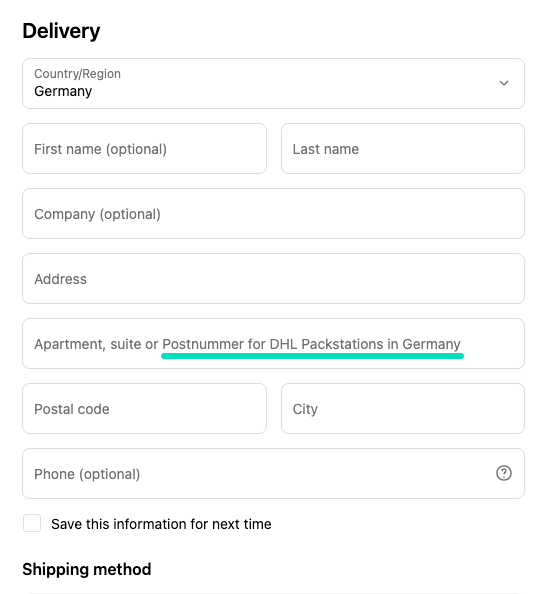This screenshot has height=594, width=549.
Task: Click the Phone (optional) field
Action: pyautogui.click(x=273, y=474)
